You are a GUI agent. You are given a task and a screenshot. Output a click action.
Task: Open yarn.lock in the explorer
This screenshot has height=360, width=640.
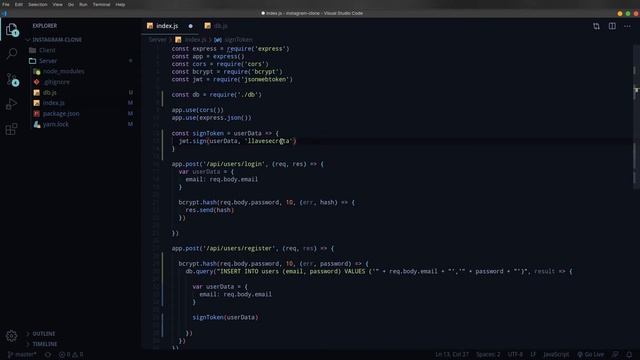click(56, 124)
